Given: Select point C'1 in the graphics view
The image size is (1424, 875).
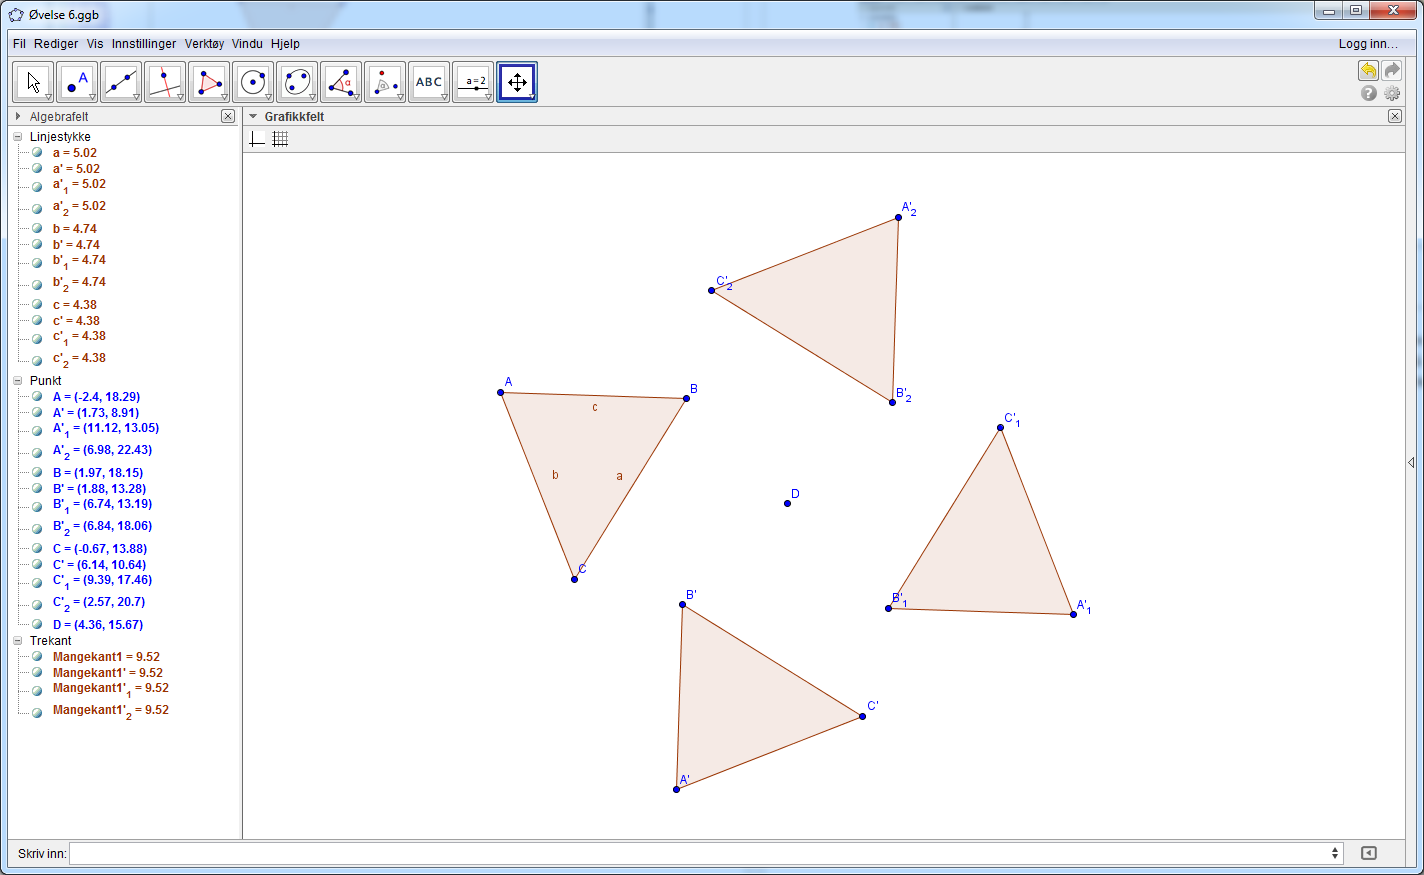Looking at the screenshot, I should pyautogui.click(x=1000, y=428).
